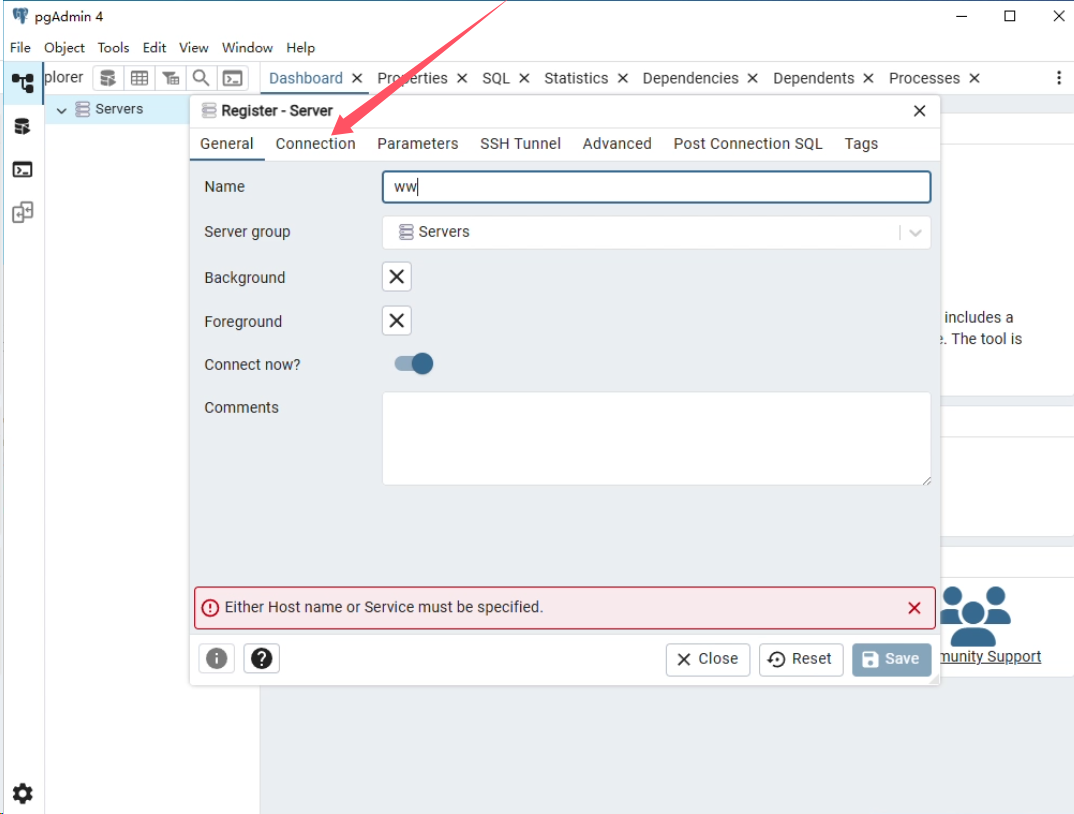This screenshot has height=814, width=1074.
Task: Close the Register - Server dialog with X
Action: pyautogui.click(x=919, y=111)
